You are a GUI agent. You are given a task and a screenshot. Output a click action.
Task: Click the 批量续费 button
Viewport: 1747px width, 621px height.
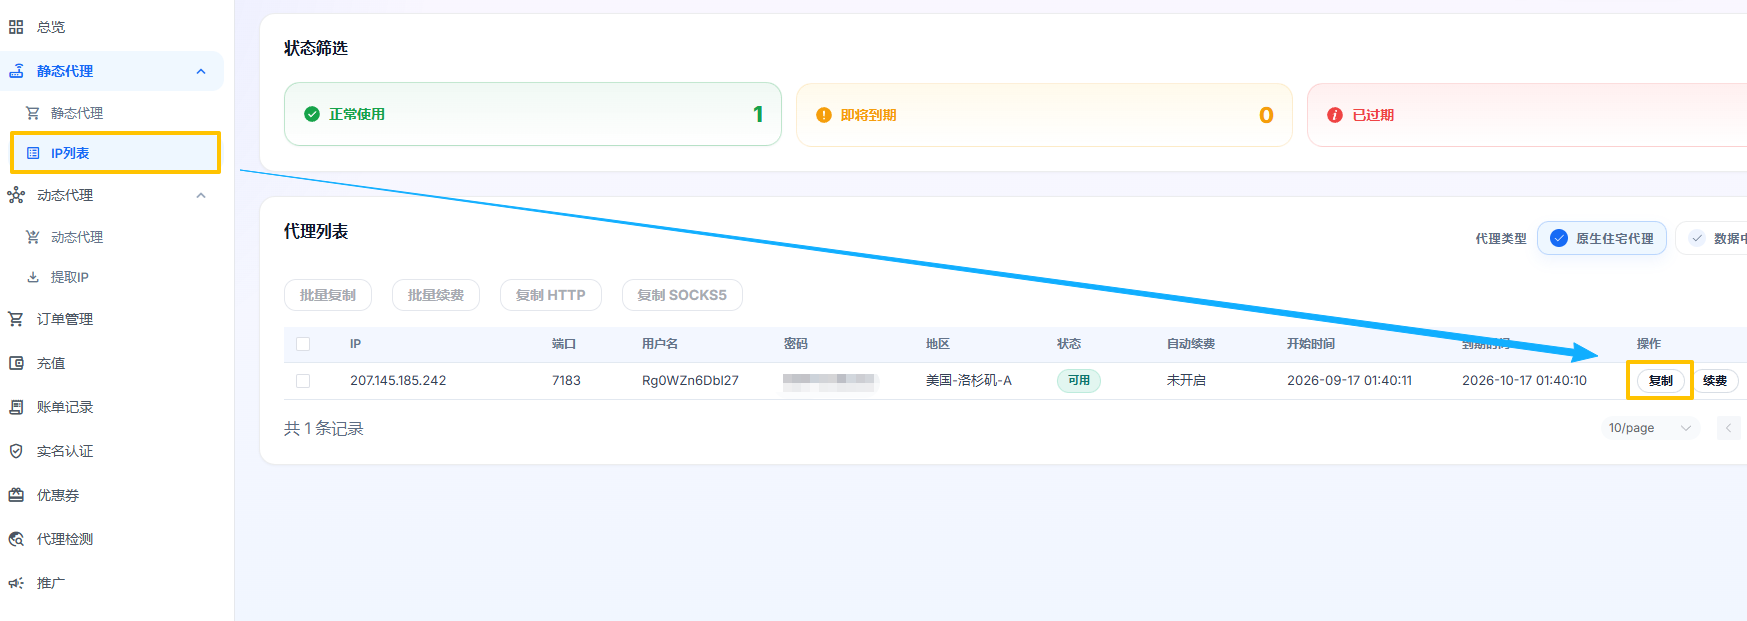436,295
